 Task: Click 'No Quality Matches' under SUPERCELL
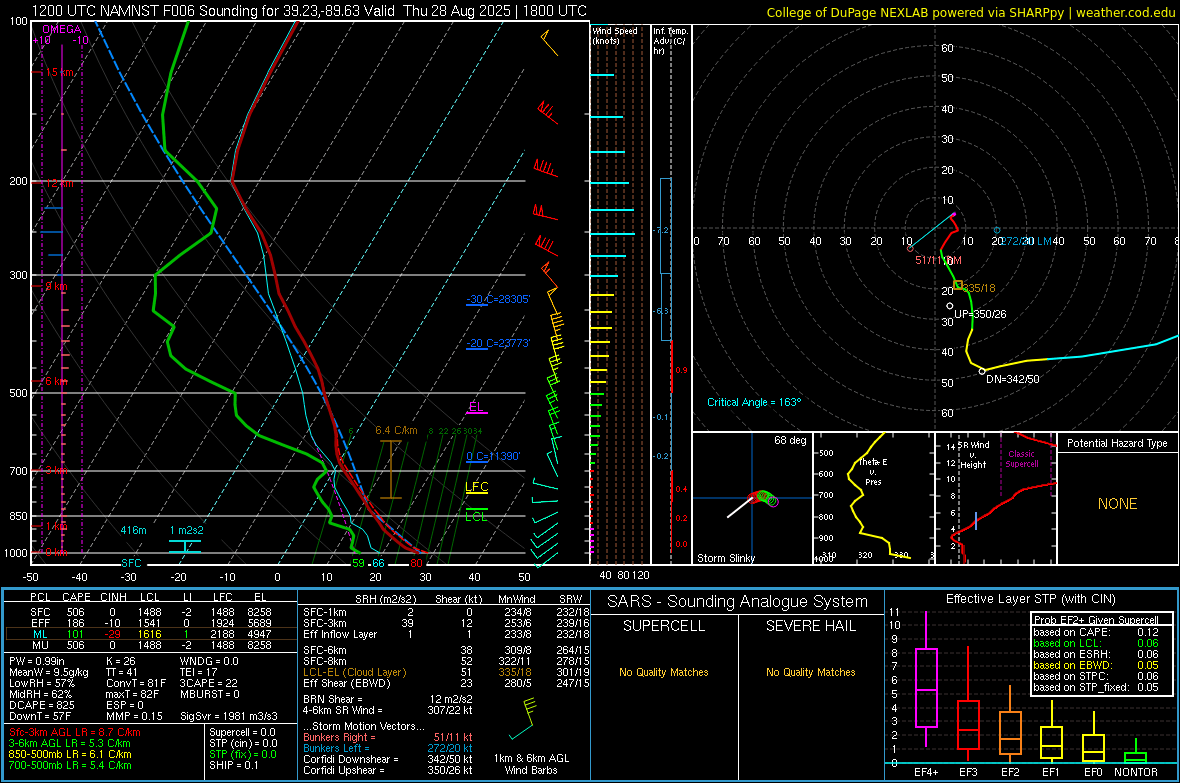coord(664,672)
